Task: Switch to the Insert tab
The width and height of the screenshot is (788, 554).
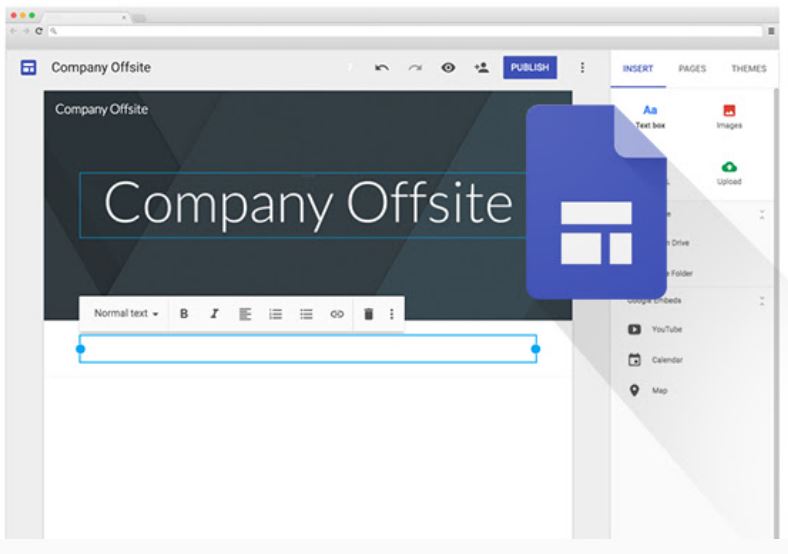Action: tap(638, 69)
